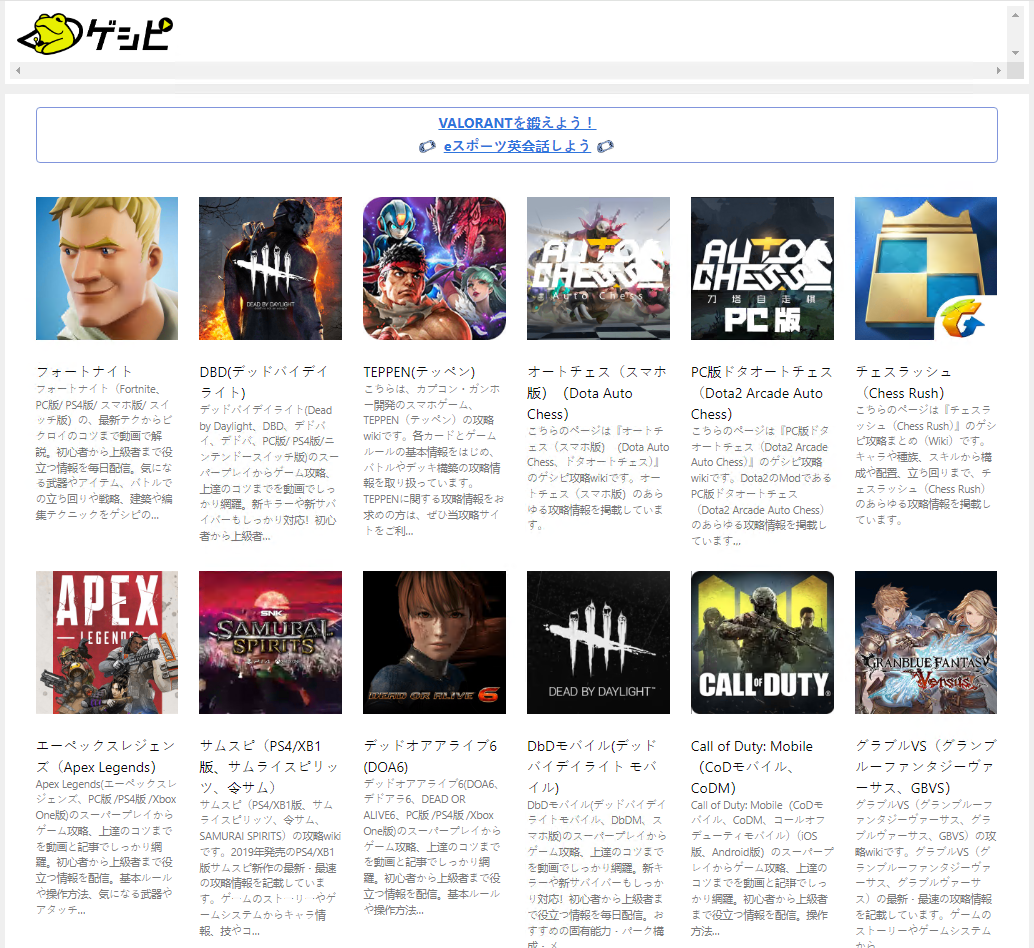Image resolution: width=1034 pixels, height=948 pixels.
Task: Open the Auto Chess PC版 thumbnail
Action: pyautogui.click(x=762, y=268)
